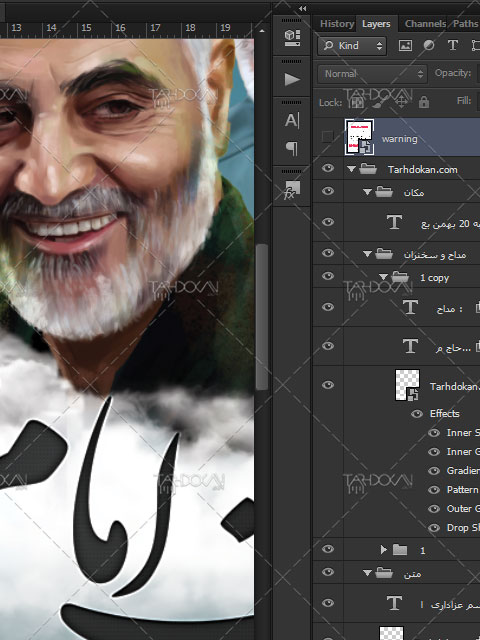
Task: Open the Kind filter dropdown
Action: (352, 45)
